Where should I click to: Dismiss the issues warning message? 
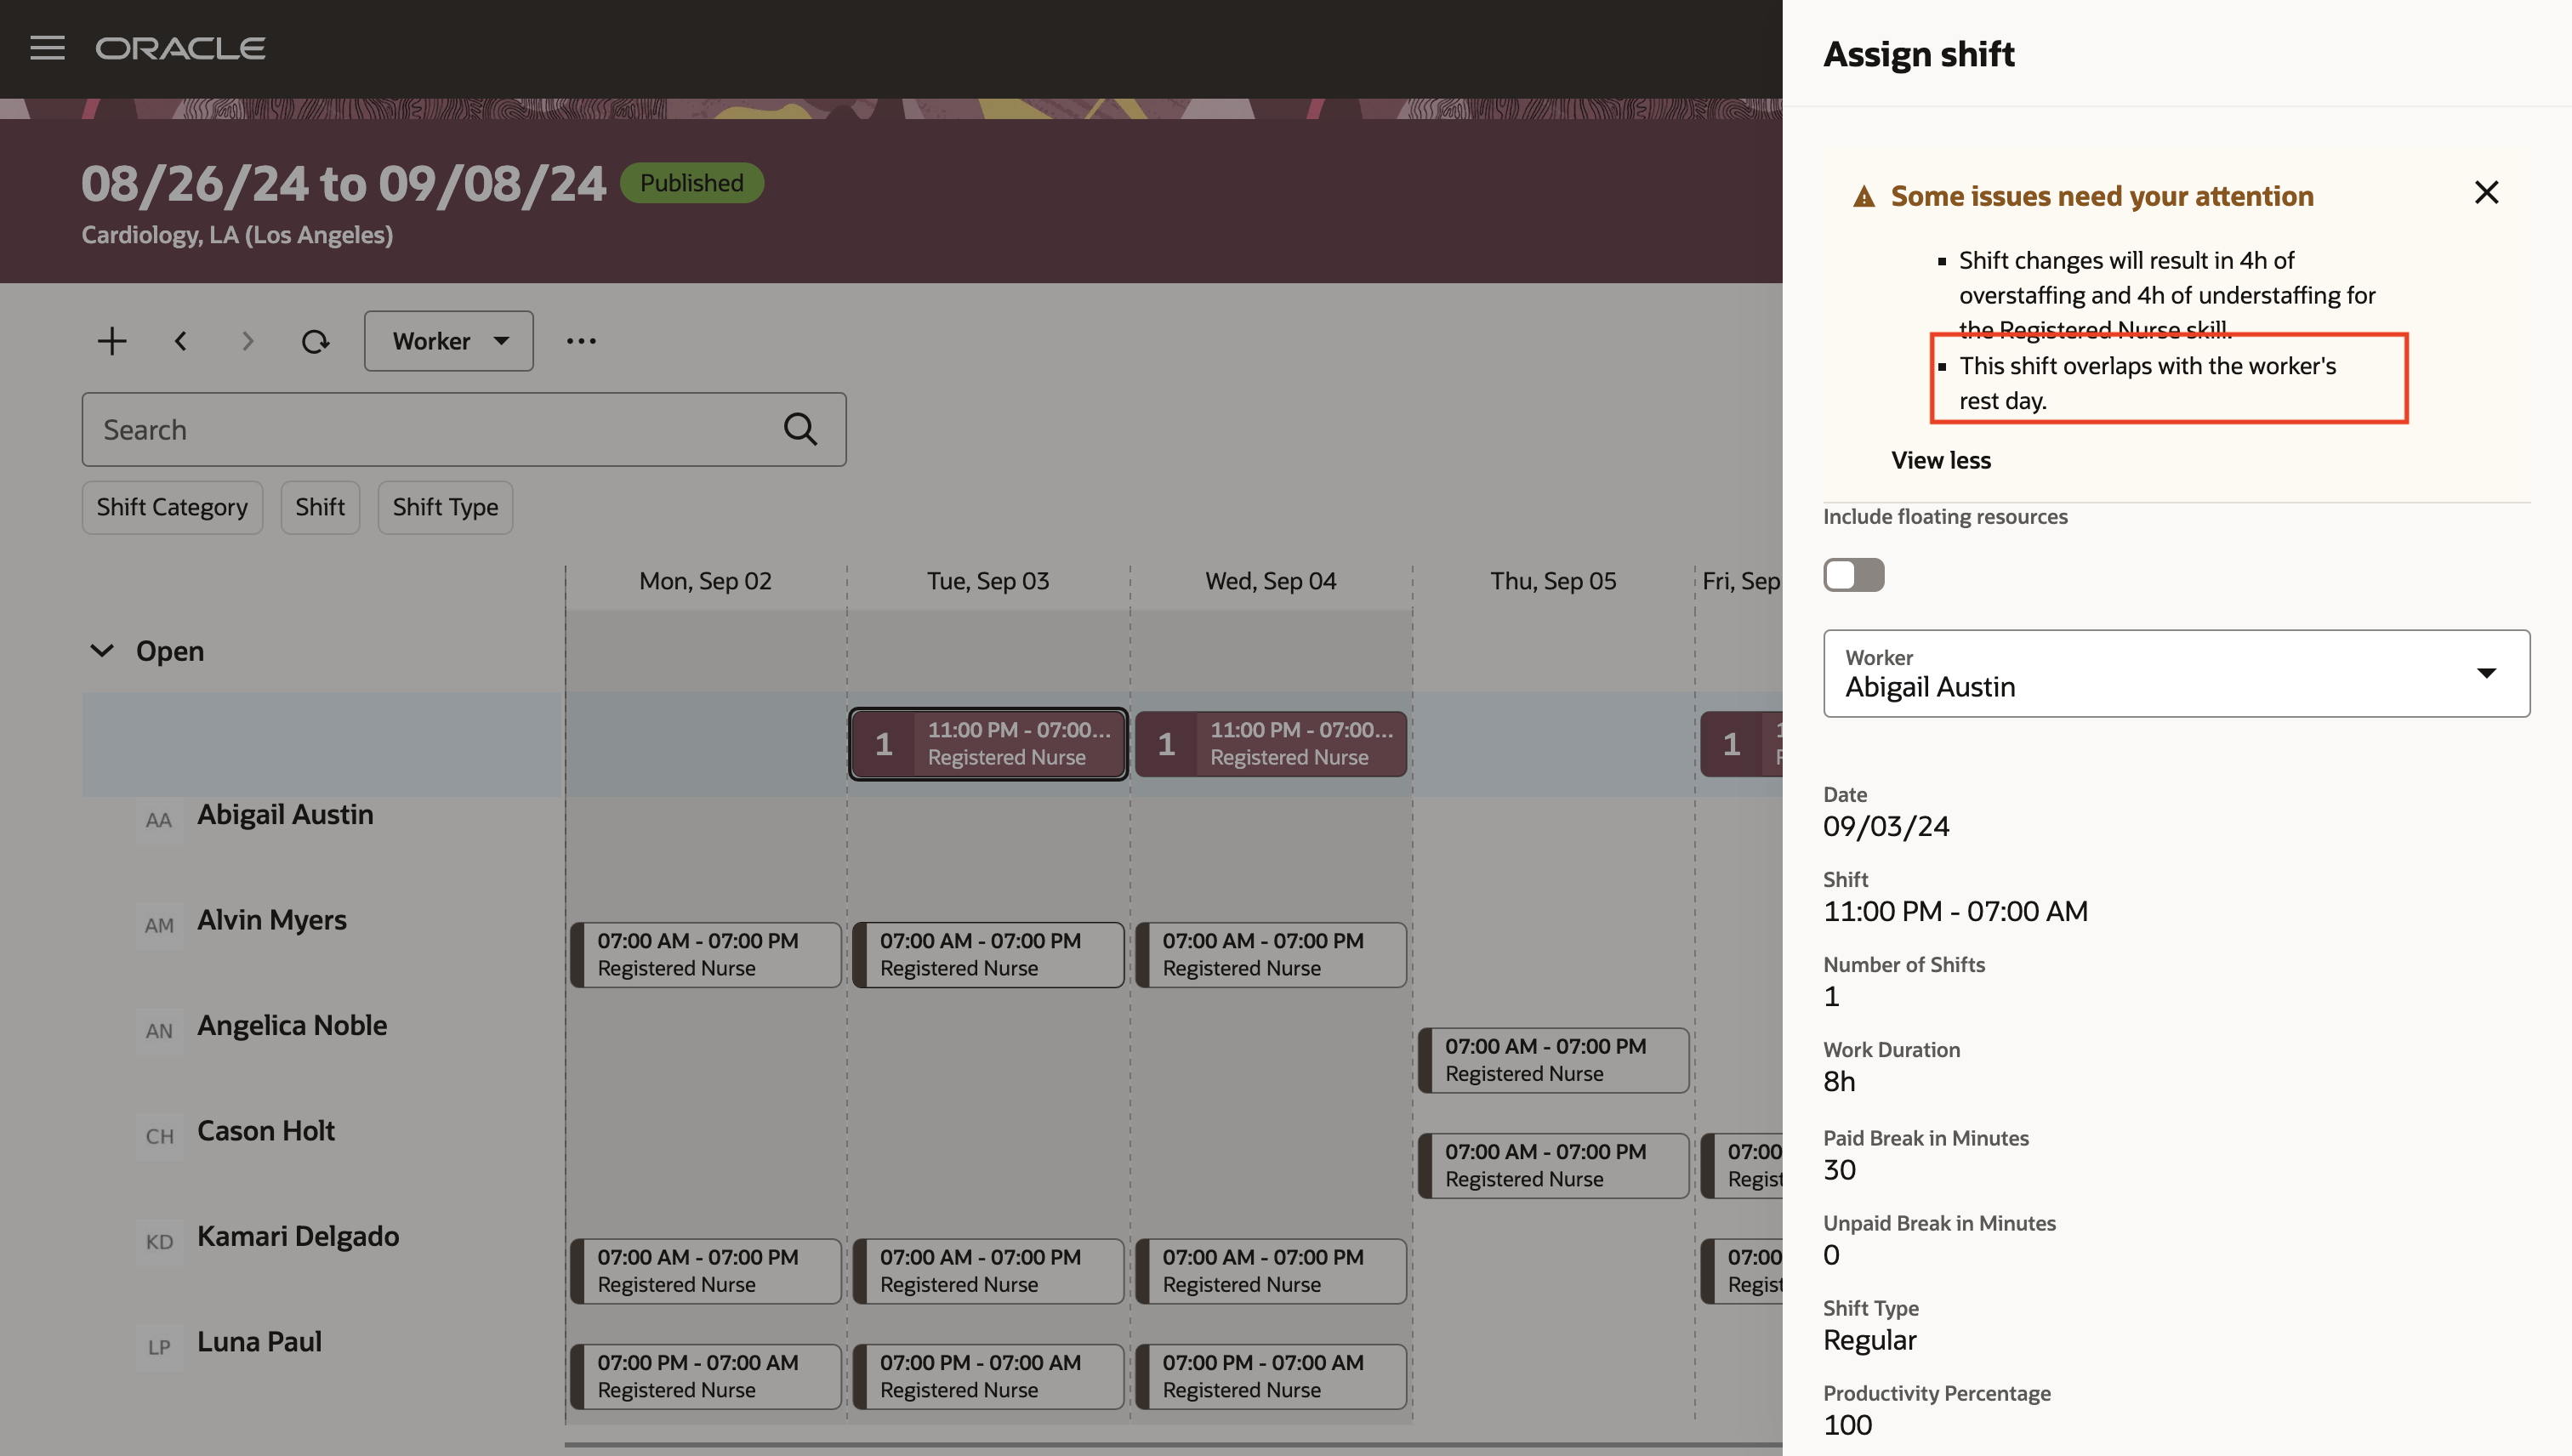click(x=2486, y=192)
